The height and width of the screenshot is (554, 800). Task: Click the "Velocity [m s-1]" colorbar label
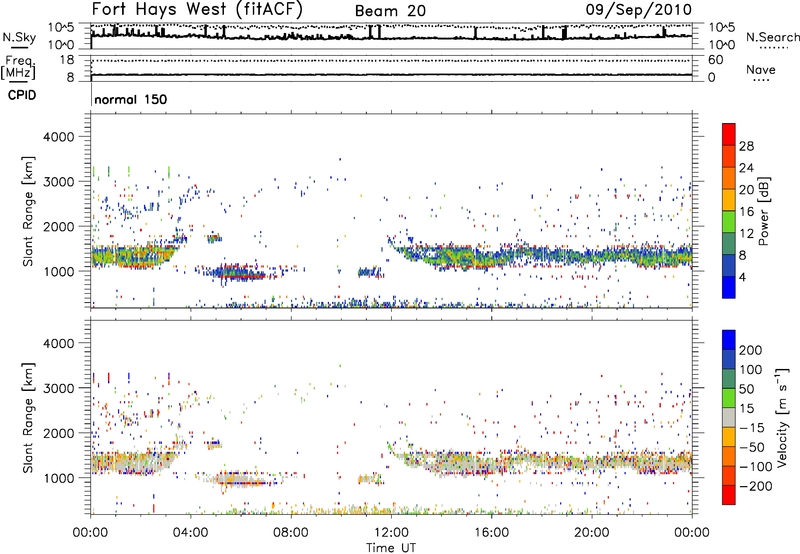(782, 417)
